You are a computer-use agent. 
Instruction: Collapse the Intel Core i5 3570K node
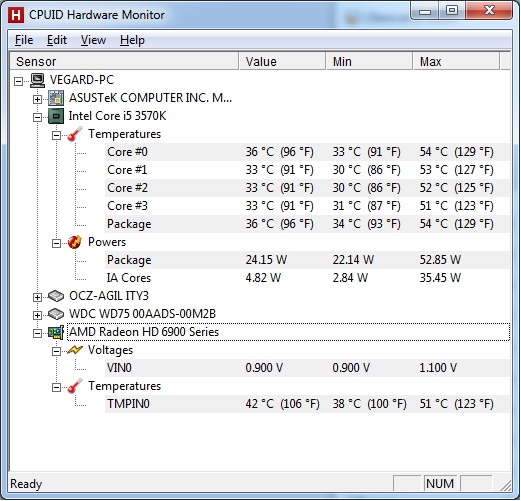(37, 117)
